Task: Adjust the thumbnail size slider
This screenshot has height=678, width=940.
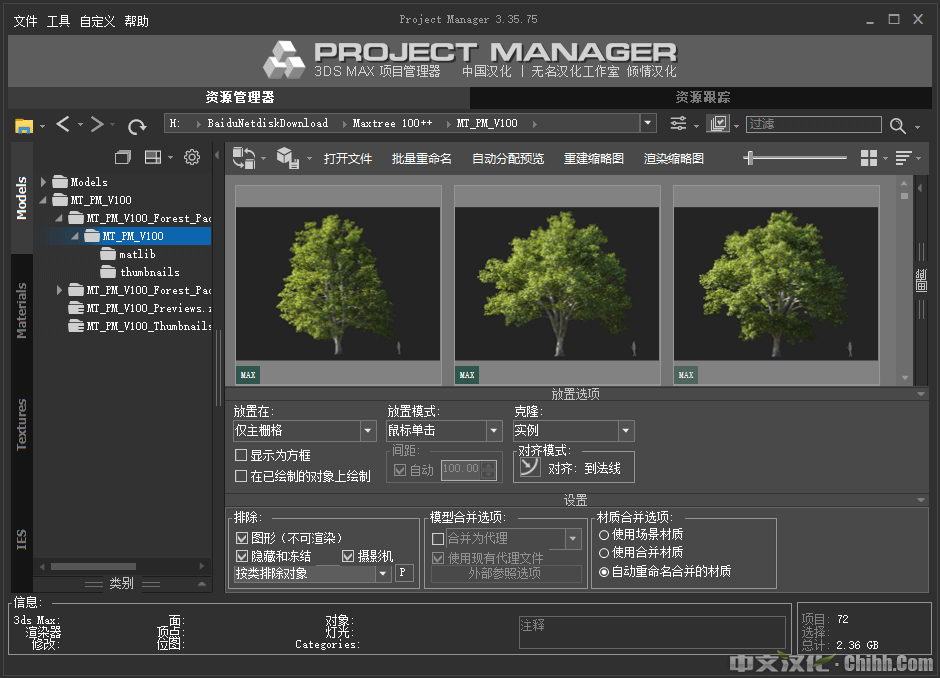Action: pos(750,158)
